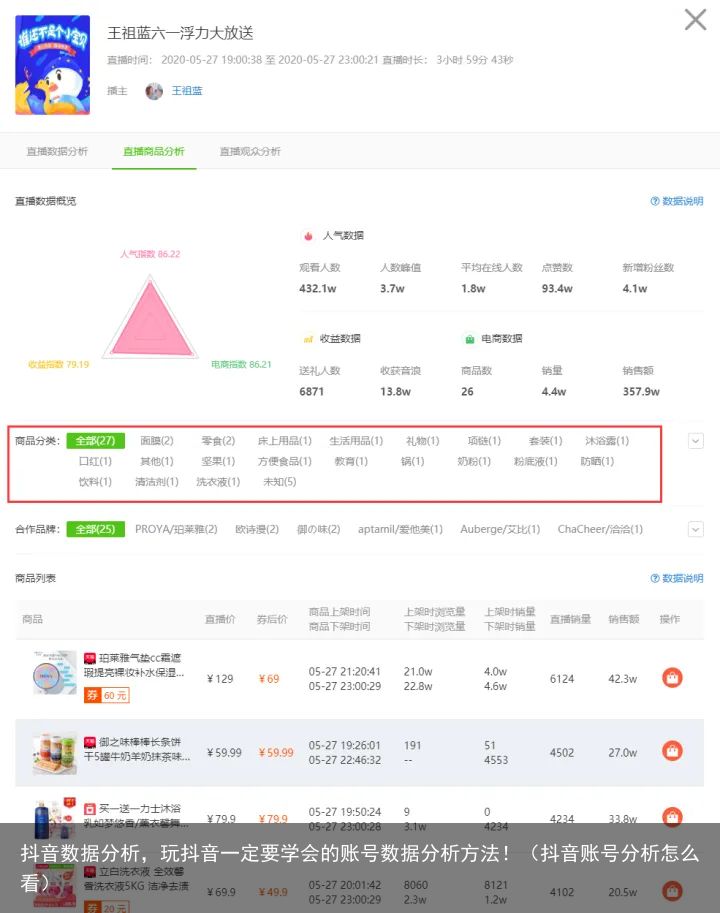This screenshot has width=720, height=913.
Task: Filter brands by Auberge/艾比(1)
Action: 500,529
